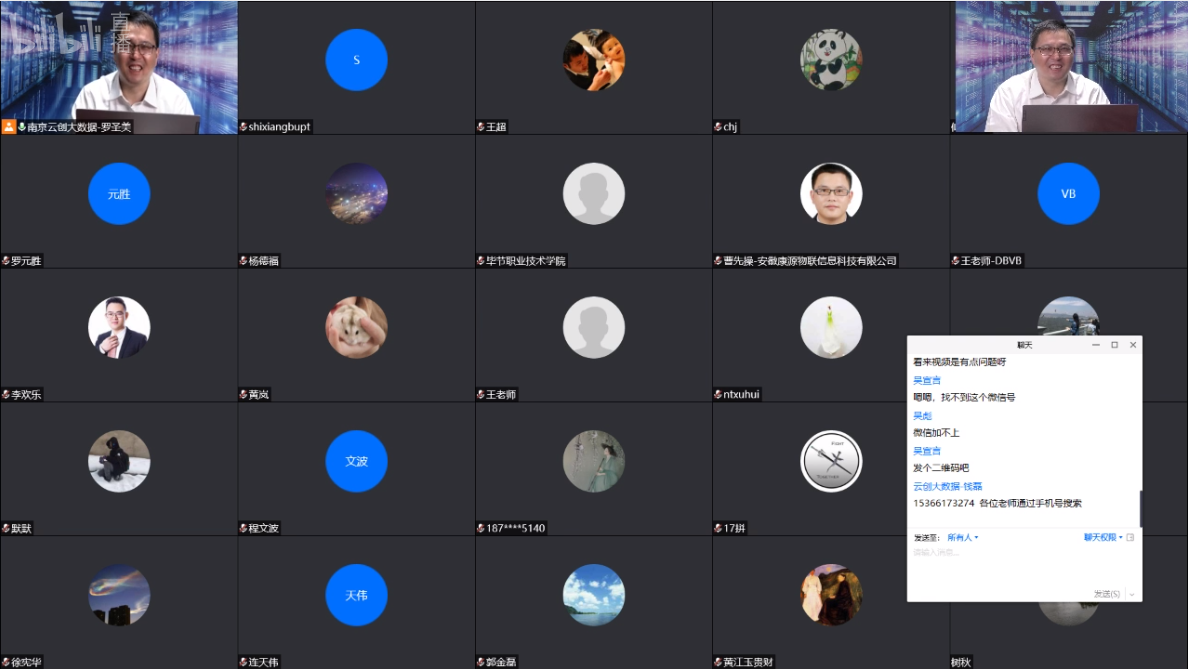Viewport: 1188px width, 669px height.
Task: Open the arrow dropdown beside 发送(S)
Action: tap(1132, 594)
